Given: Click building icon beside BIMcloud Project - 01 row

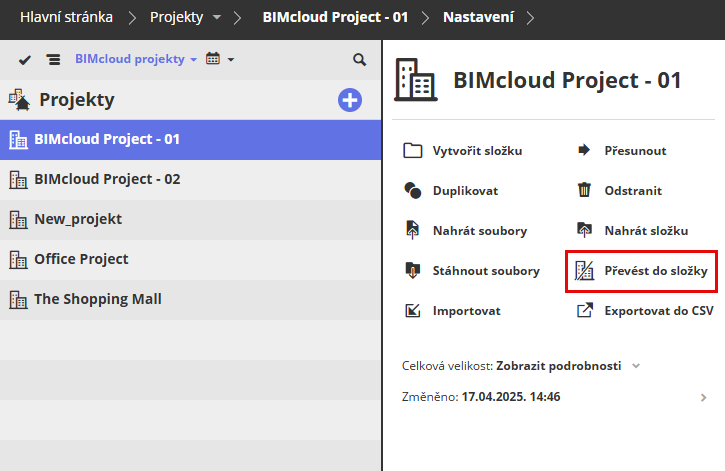Looking at the screenshot, I should pos(18,140).
